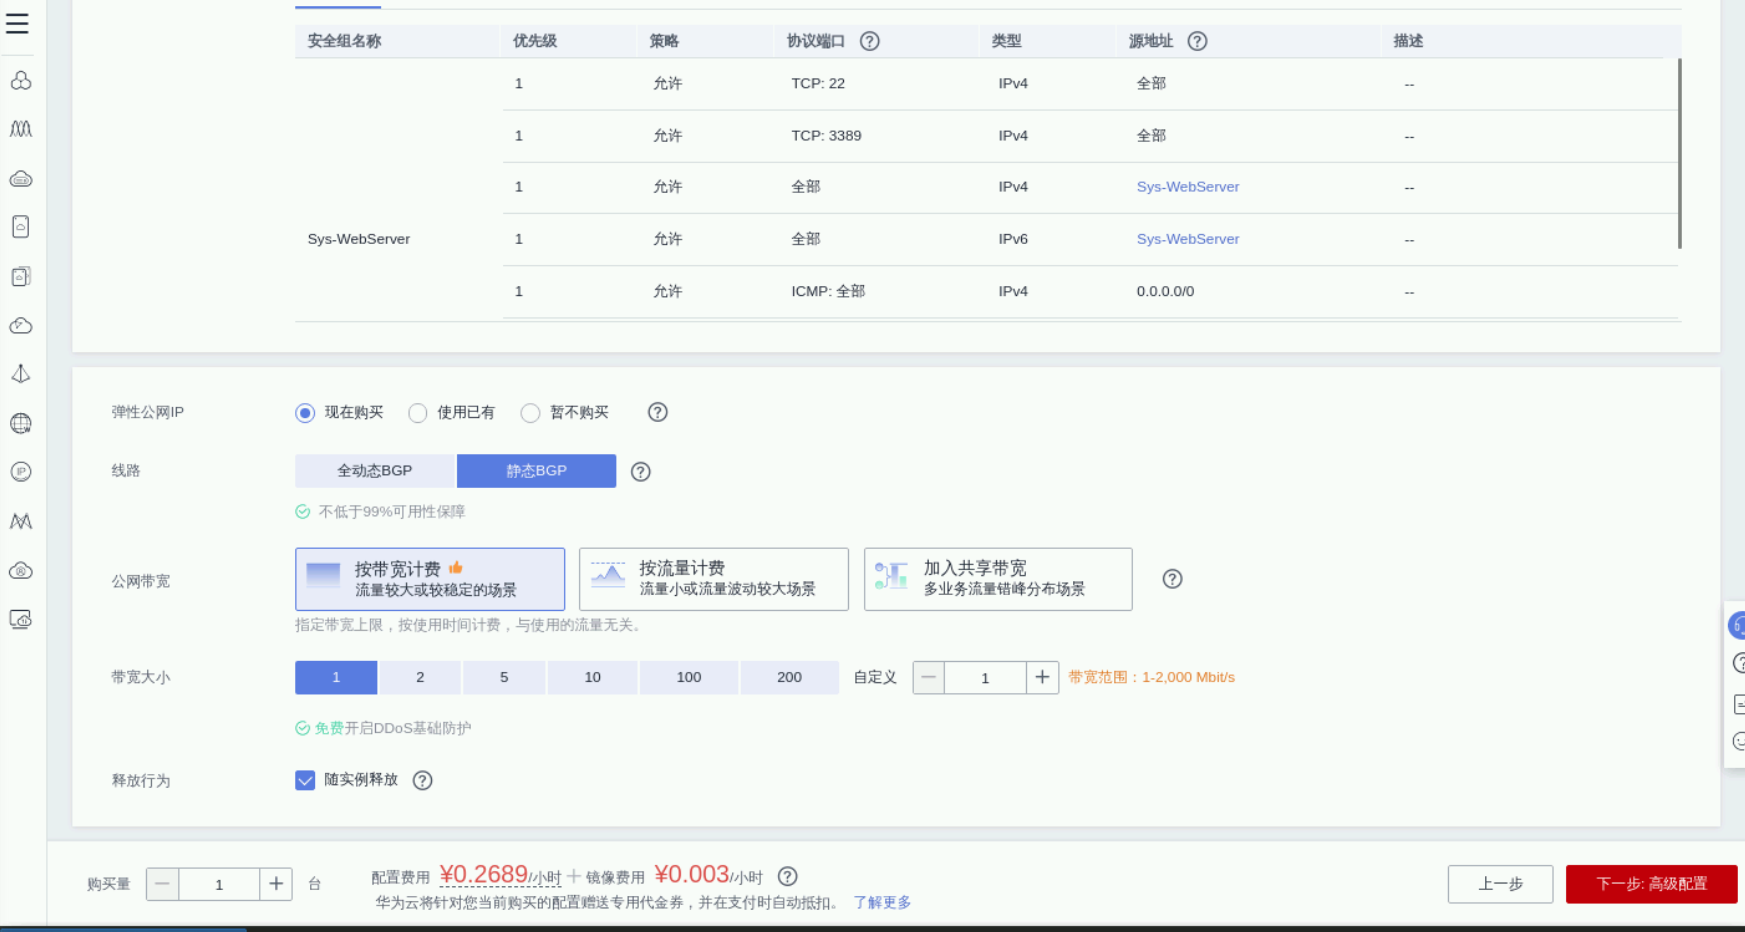This screenshot has height=932, width=1745.
Task: Go back with 上一步 button
Action: (x=1500, y=884)
